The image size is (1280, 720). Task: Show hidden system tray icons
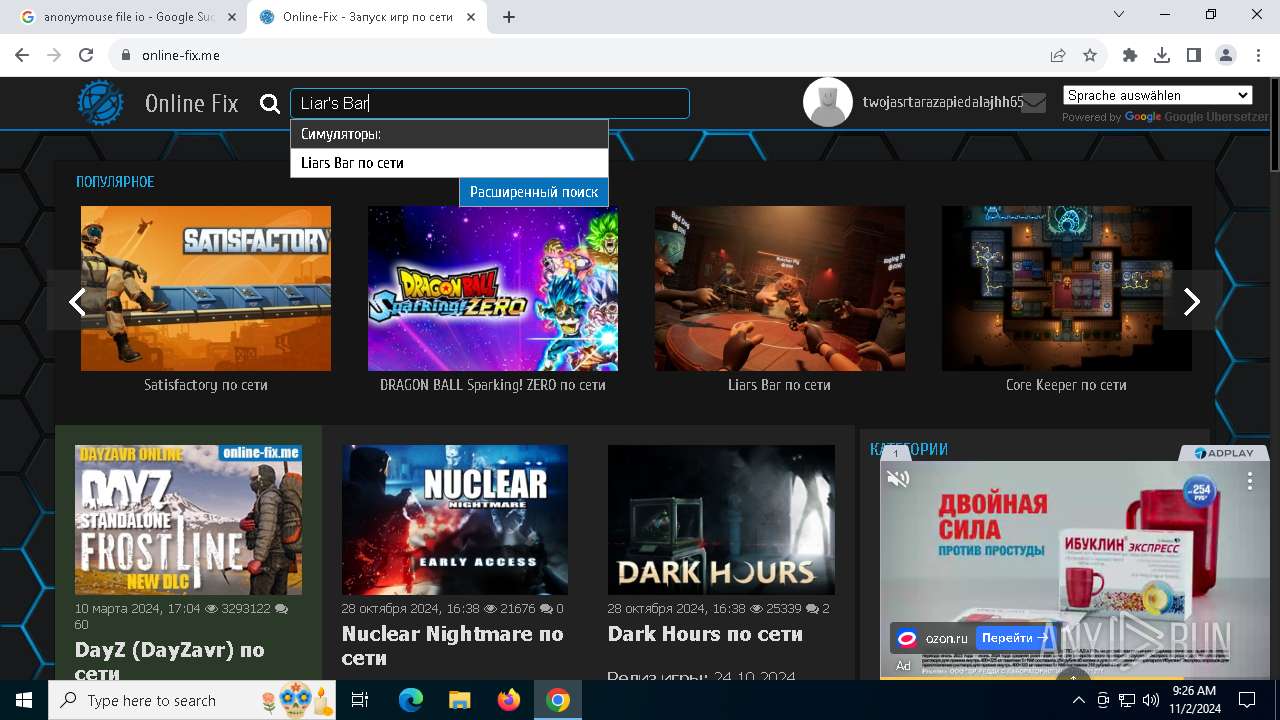tap(1079, 700)
